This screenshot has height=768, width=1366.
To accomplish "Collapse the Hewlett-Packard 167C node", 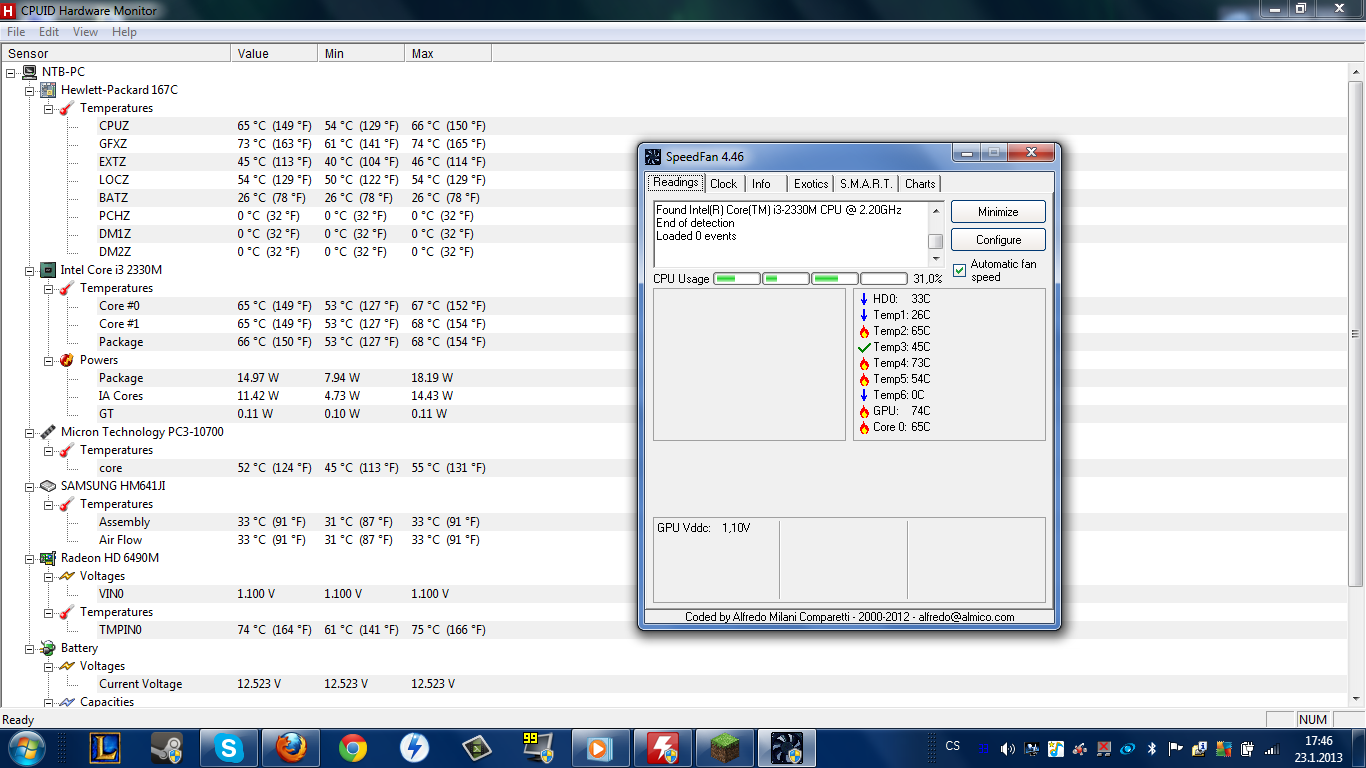I will pyautogui.click(x=29, y=90).
